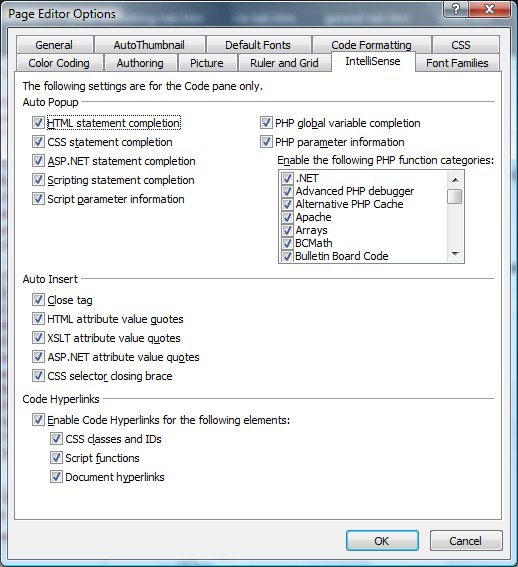Switch to the Code Formatting tab
The width and height of the screenshot is (518, 567).
[x=371, y=45]
